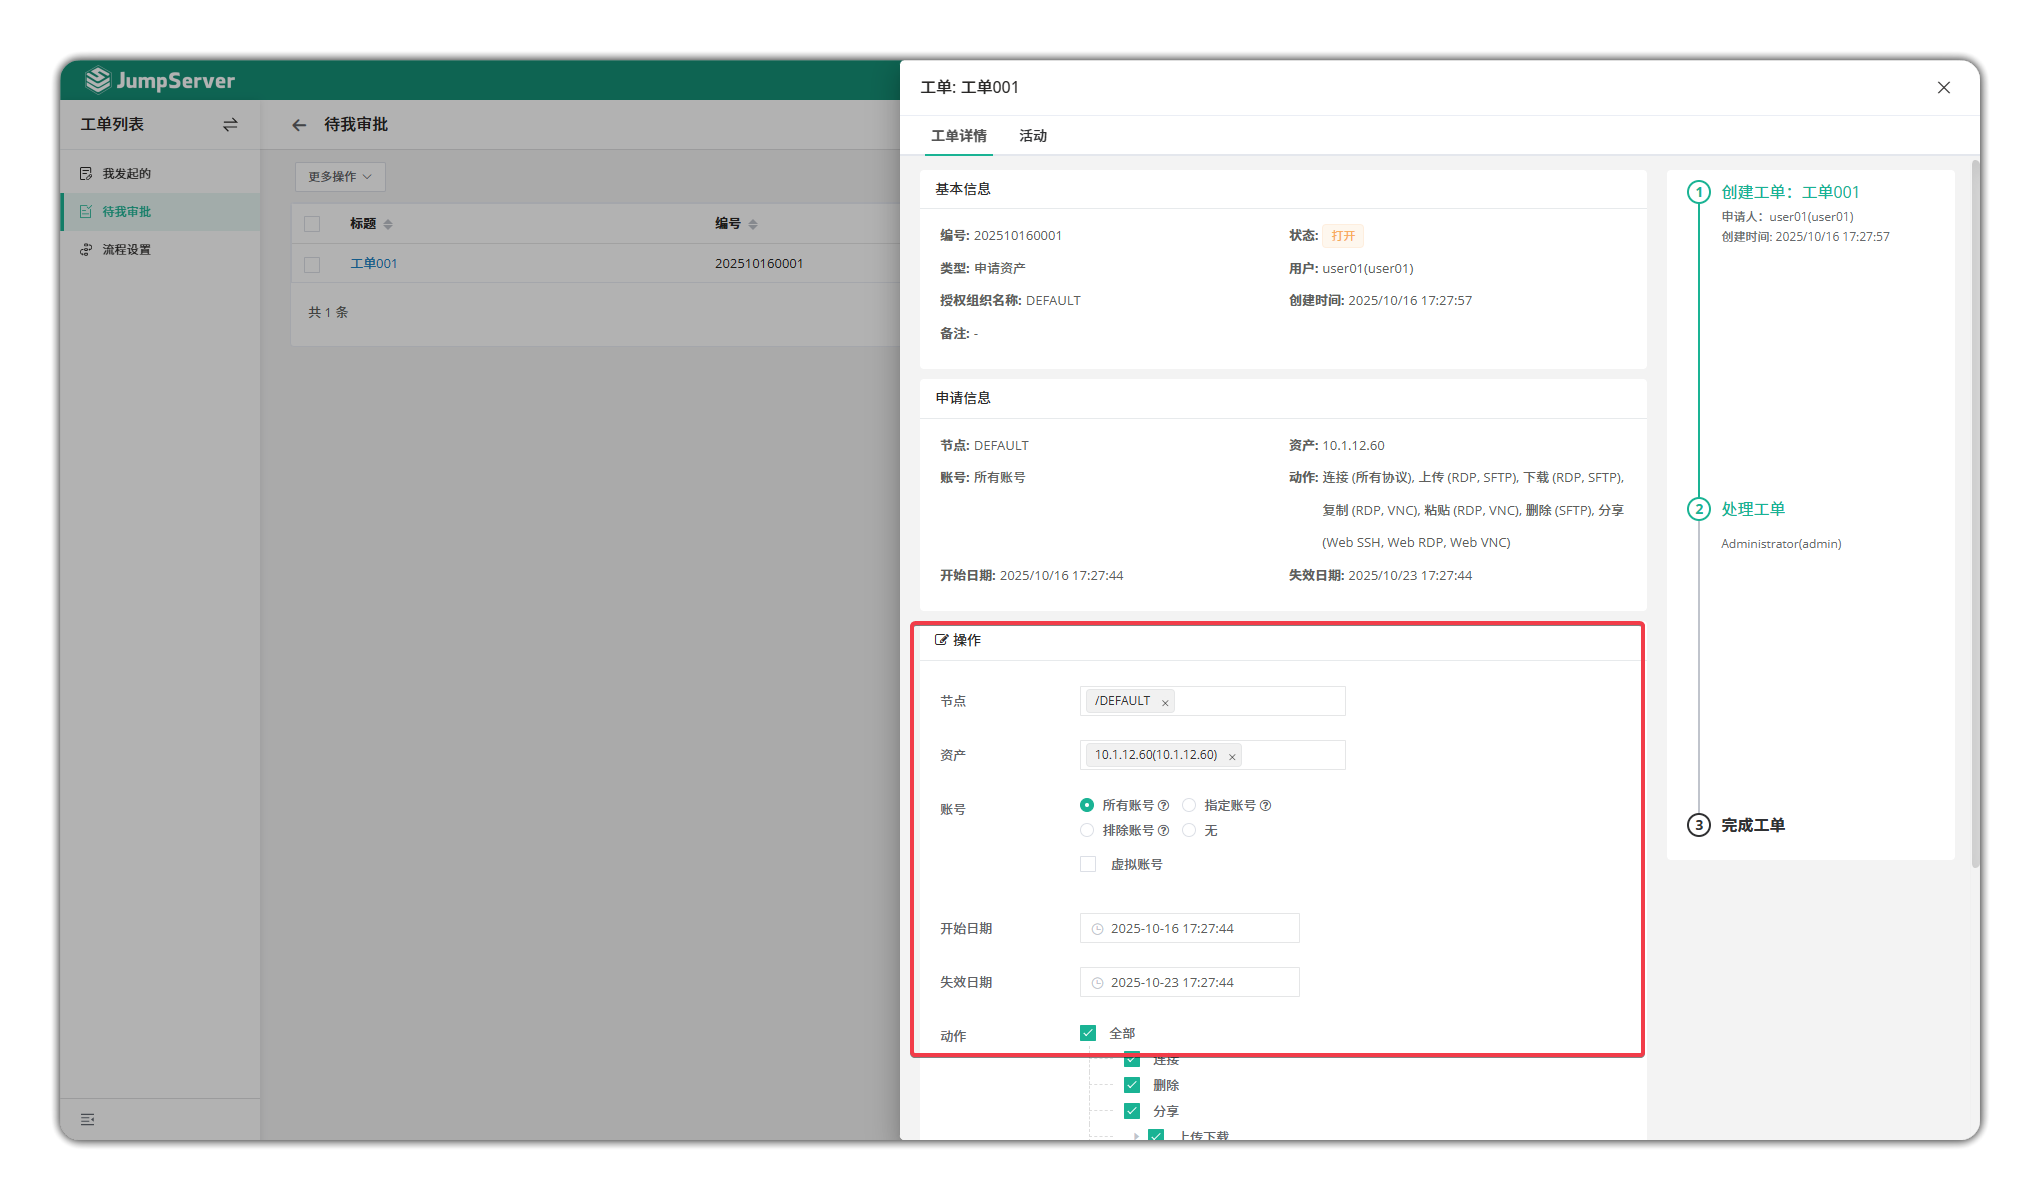Enable the 虚拟账号 checkbox
2040x1180 pixels.
1088,864
